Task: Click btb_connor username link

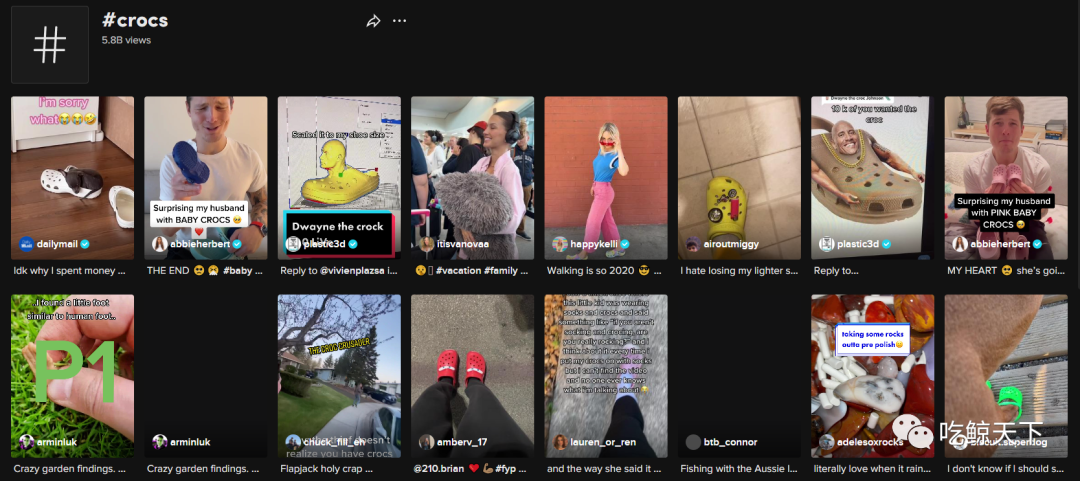Action: click(x=731, y=442)
